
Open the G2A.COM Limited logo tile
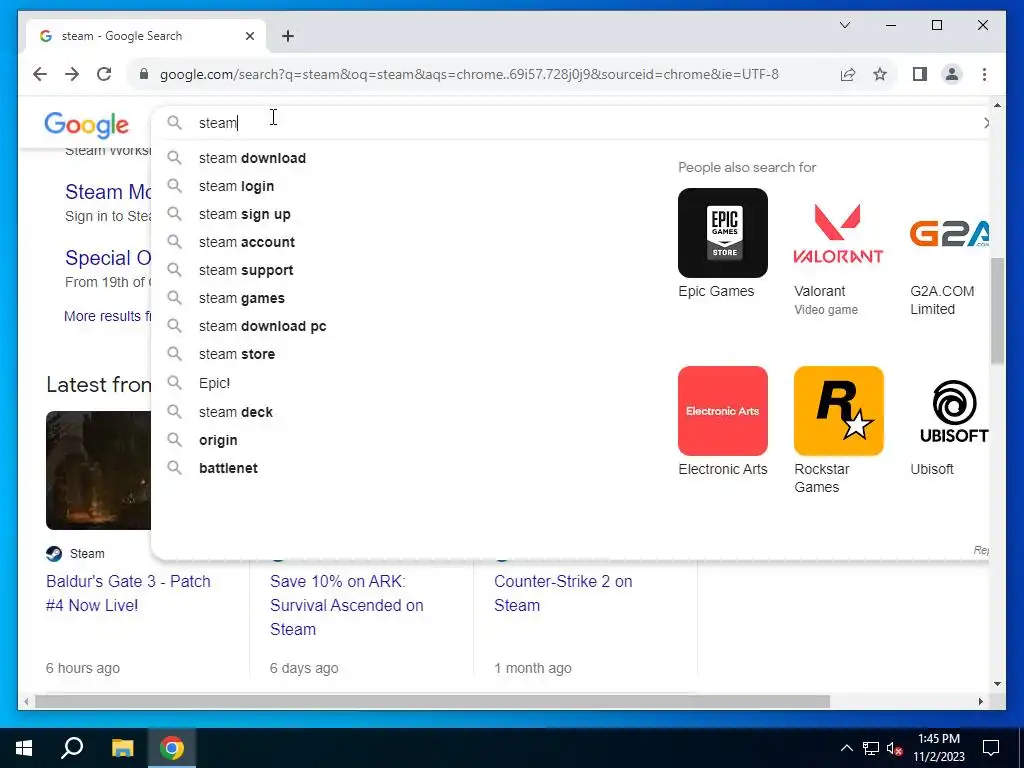pos(950,233)
